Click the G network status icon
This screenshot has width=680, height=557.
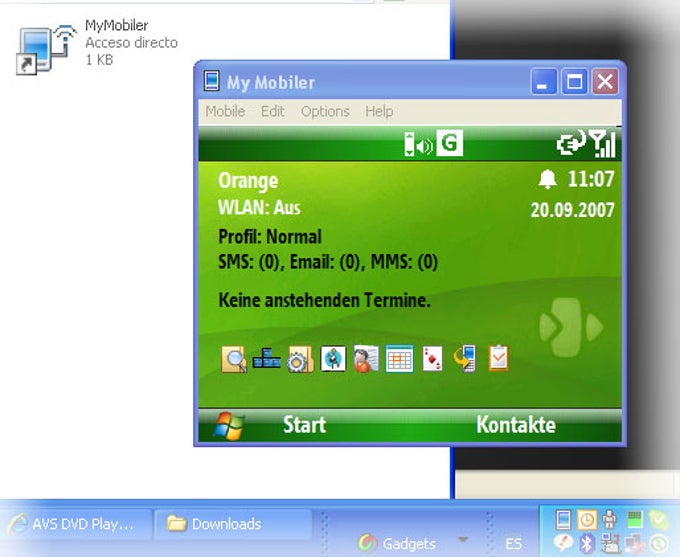pyautogui.click(x=449, y=143)
